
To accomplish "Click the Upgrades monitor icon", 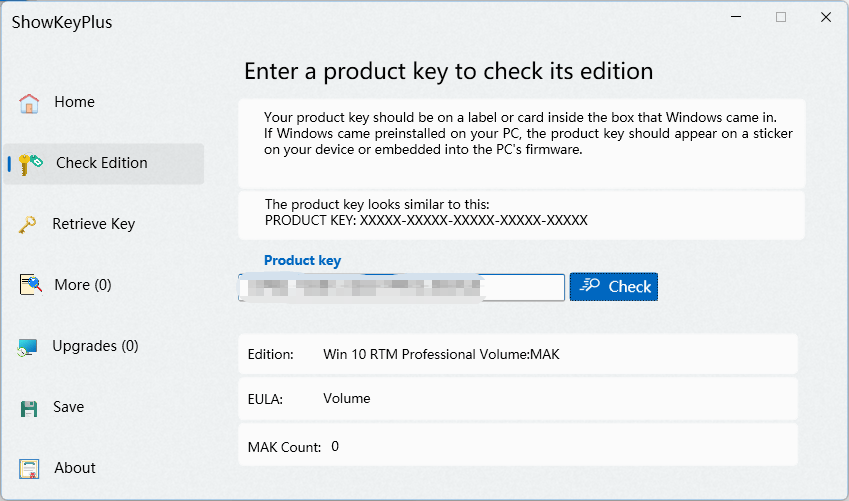I will pos(27,347).
